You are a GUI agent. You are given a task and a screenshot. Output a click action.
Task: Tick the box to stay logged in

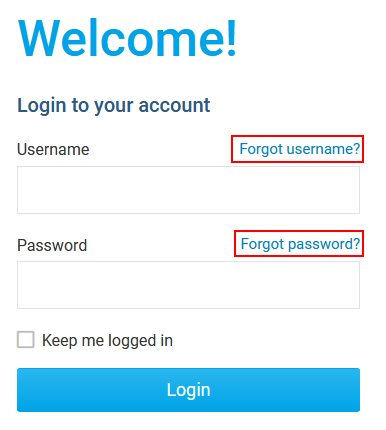pos(26,340)
